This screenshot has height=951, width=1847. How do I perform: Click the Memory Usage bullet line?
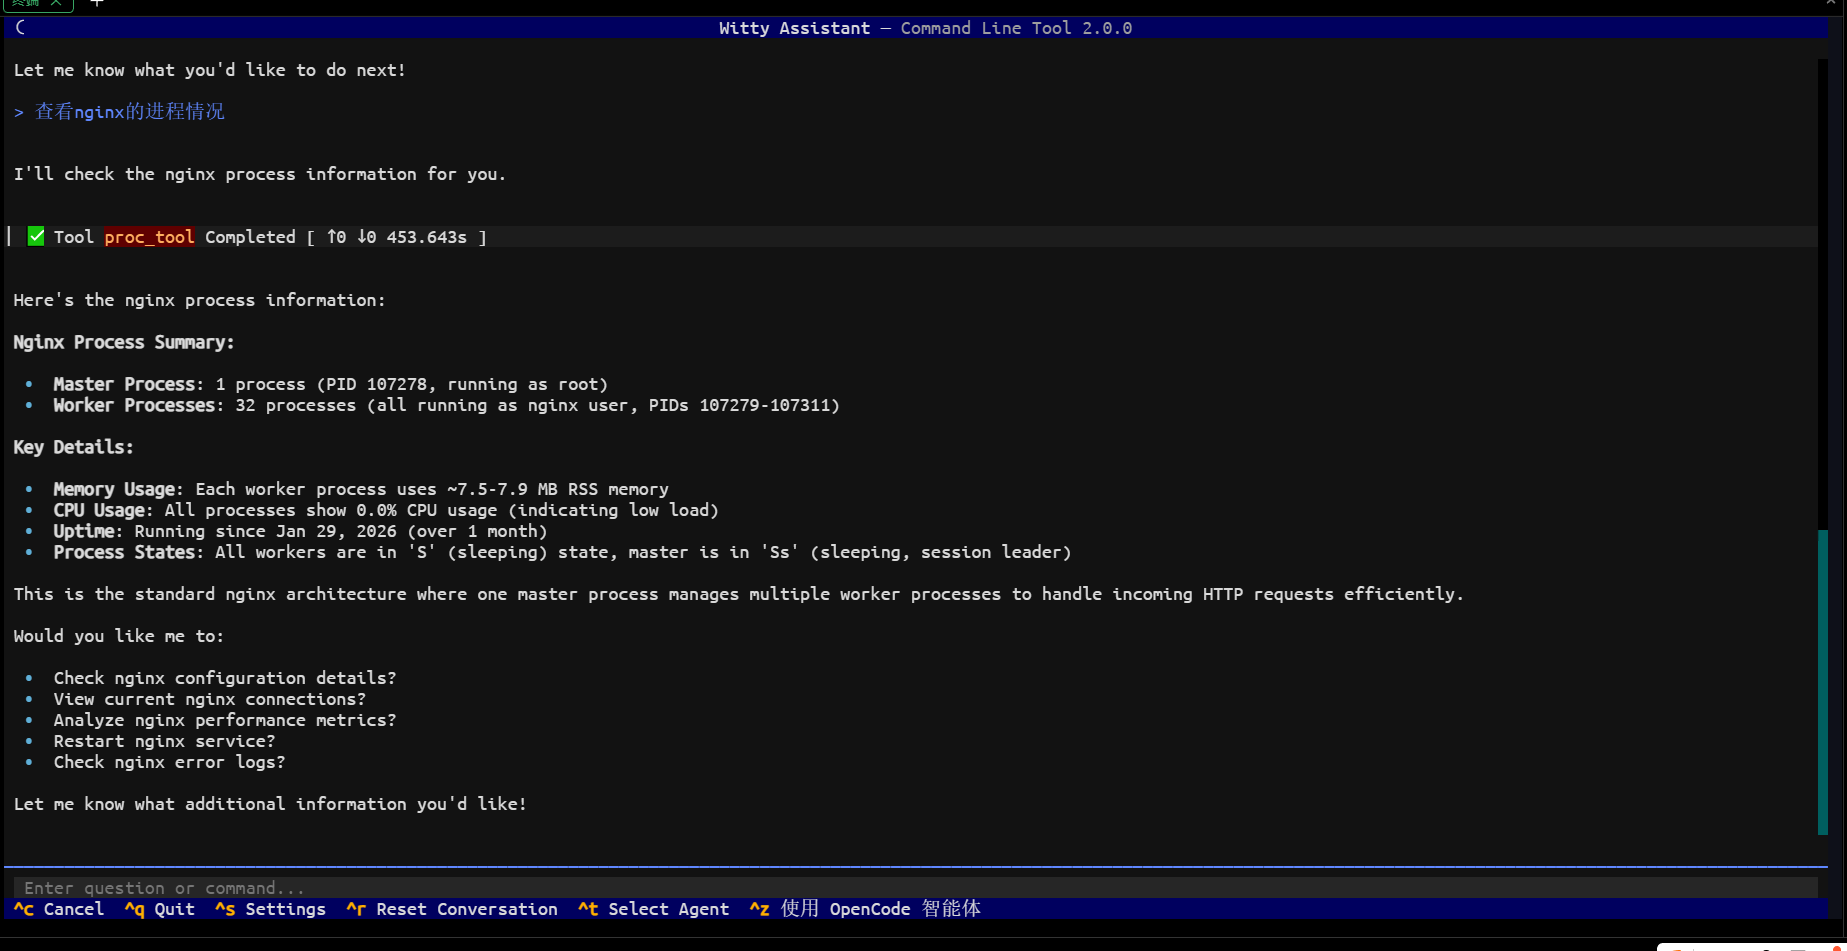point(361,489)
